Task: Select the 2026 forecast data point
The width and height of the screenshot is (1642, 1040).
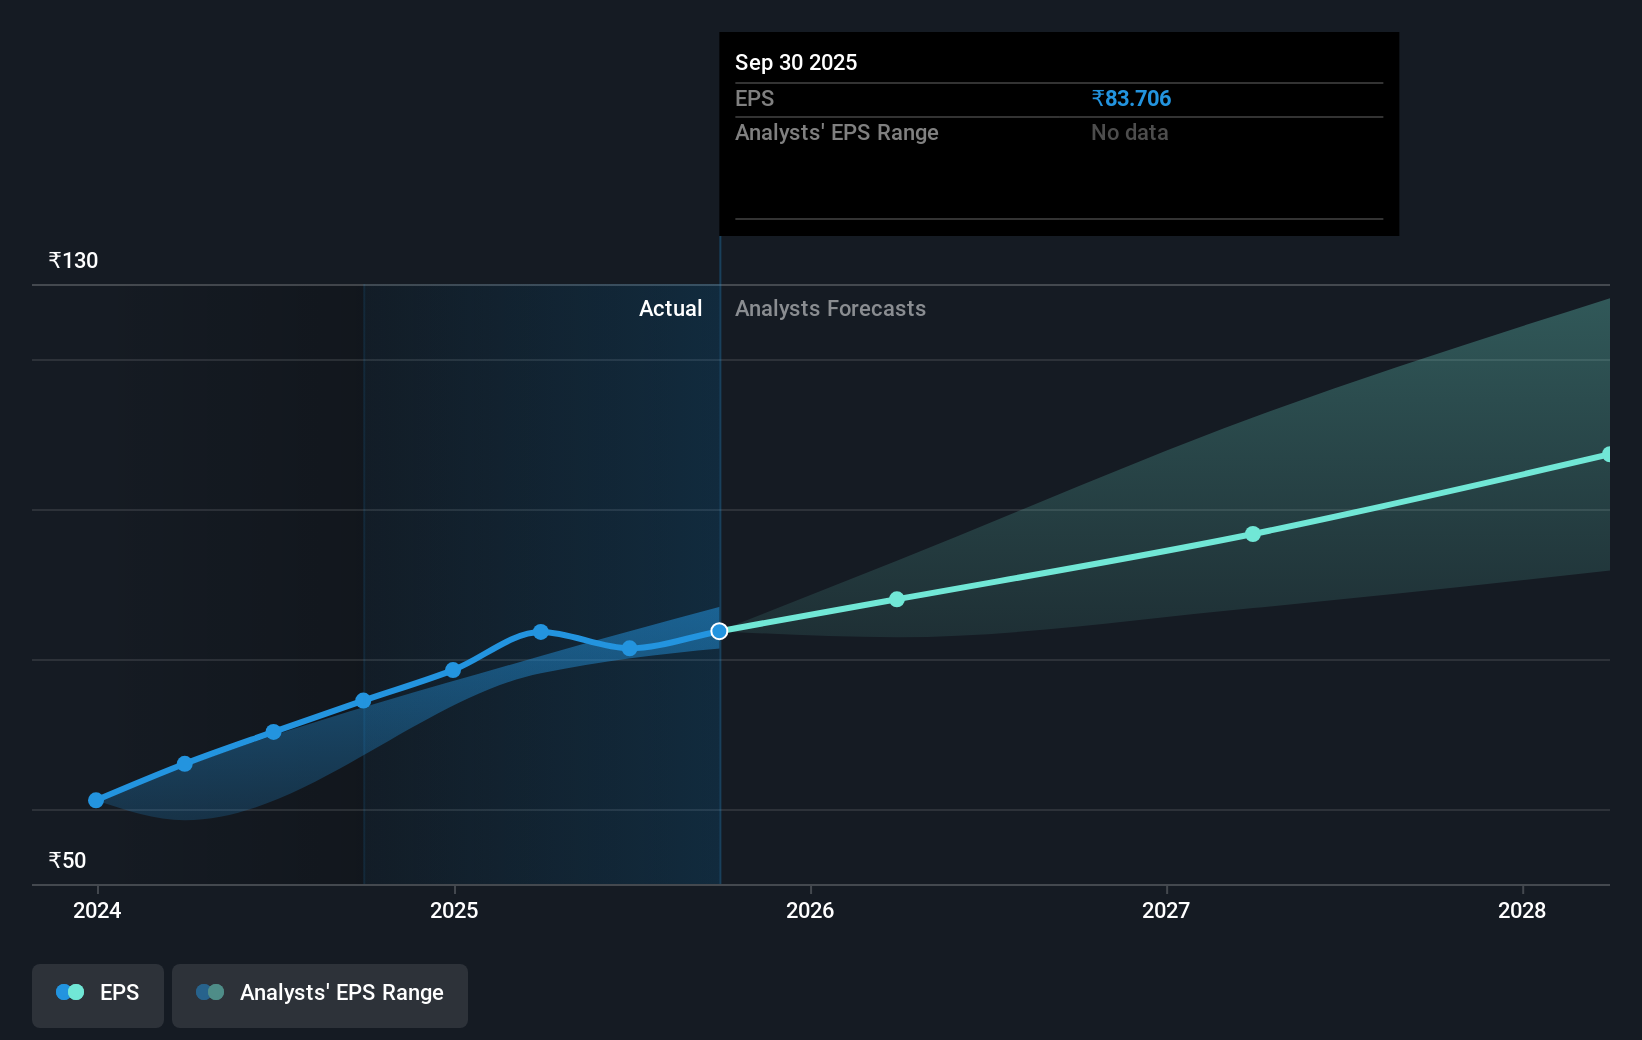Action: pyautogui.click(x=896, y=599)
